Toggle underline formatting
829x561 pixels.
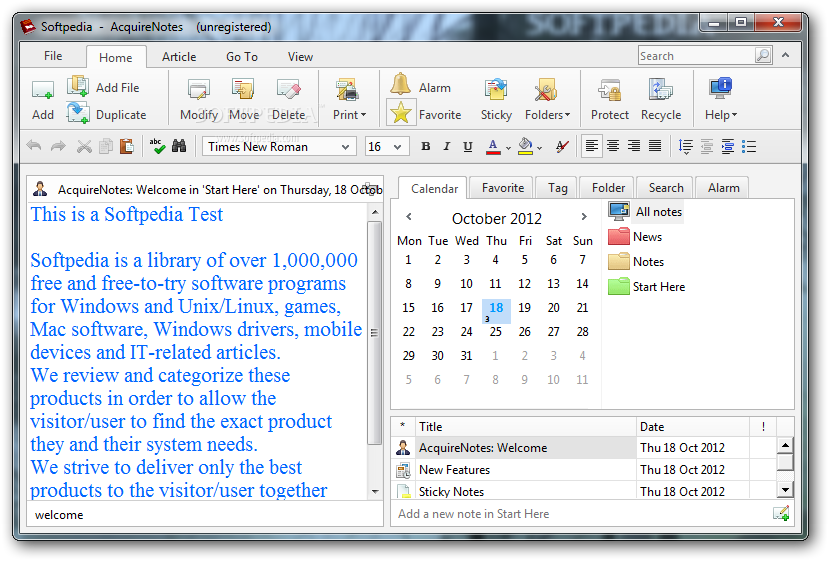(x=467, y=146)
